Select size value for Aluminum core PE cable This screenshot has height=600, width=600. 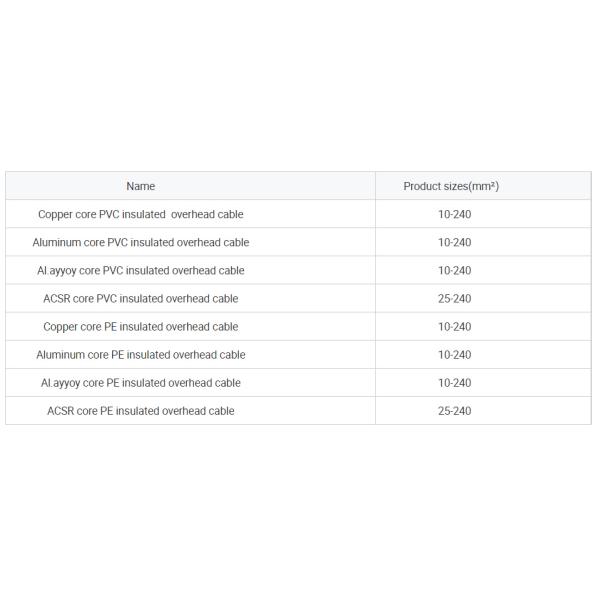[x=454, y=354]
